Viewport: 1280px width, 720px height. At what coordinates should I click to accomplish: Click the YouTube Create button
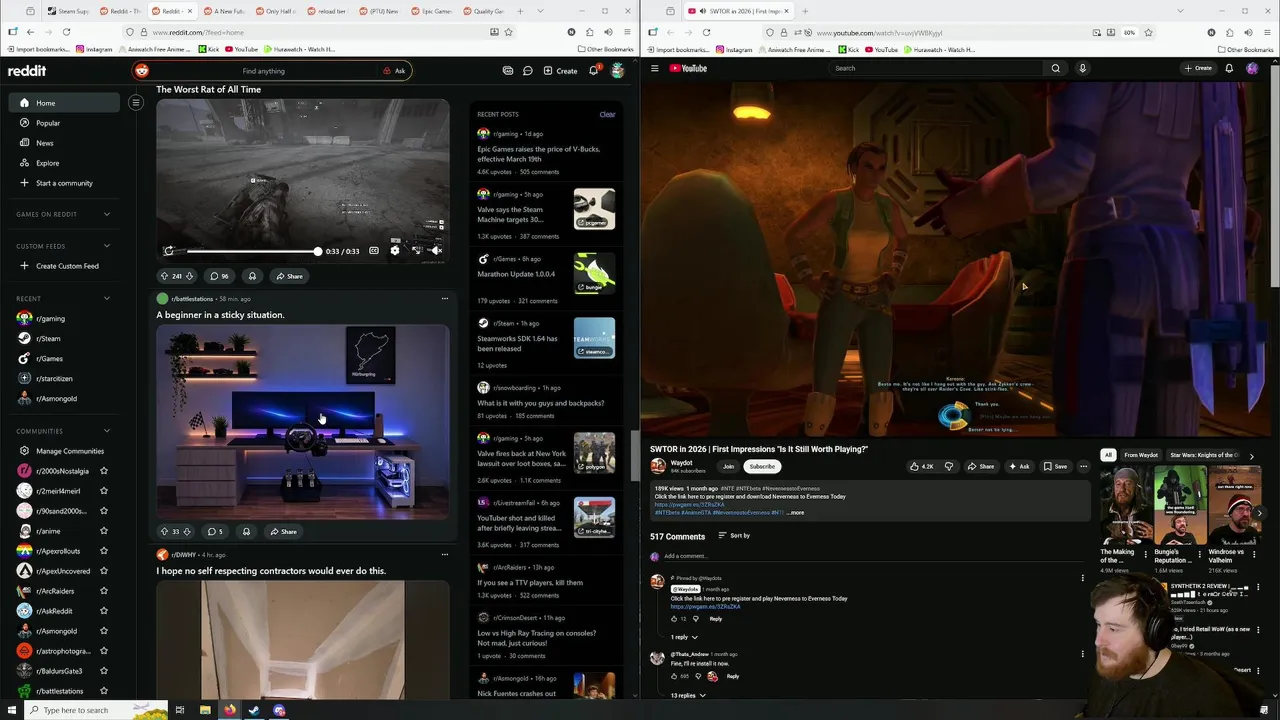[x=1198, y=68]
